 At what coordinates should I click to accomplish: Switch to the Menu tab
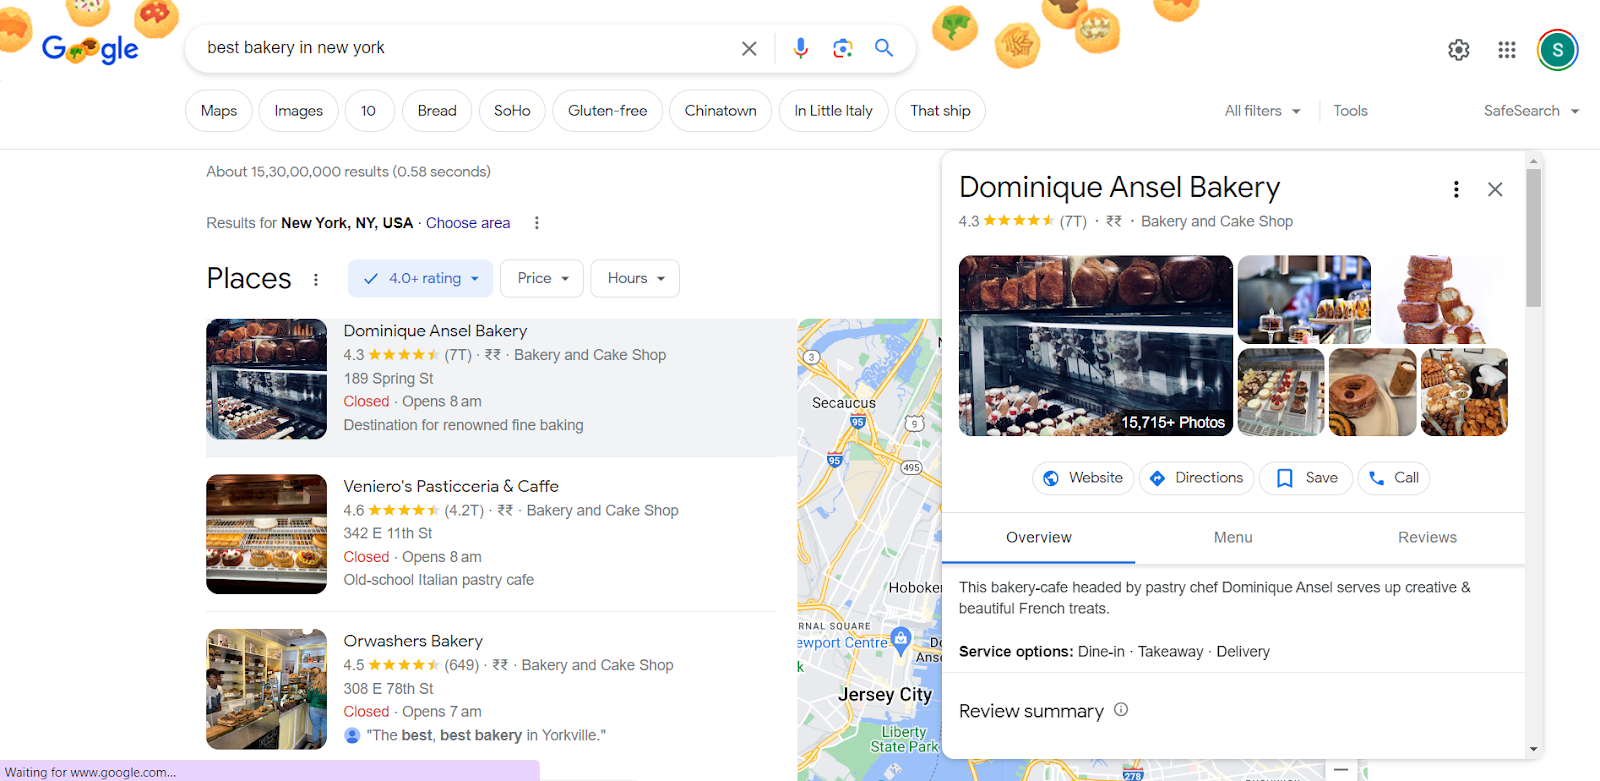point(1233,538)
